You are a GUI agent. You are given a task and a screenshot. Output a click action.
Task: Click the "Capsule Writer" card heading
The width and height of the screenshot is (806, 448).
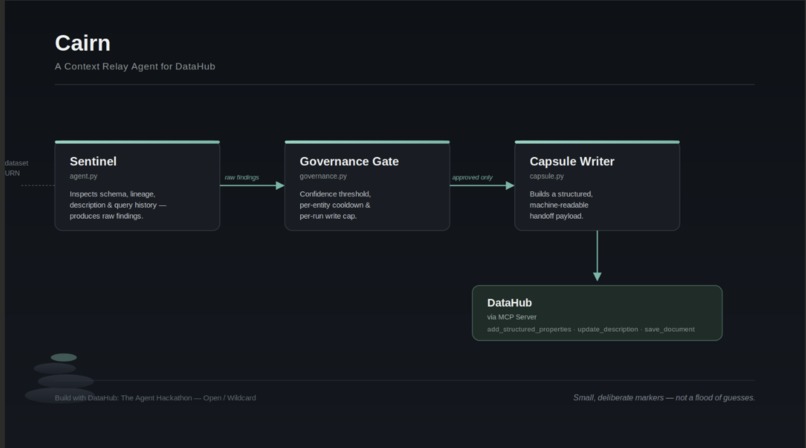click(x=572, y=161)
